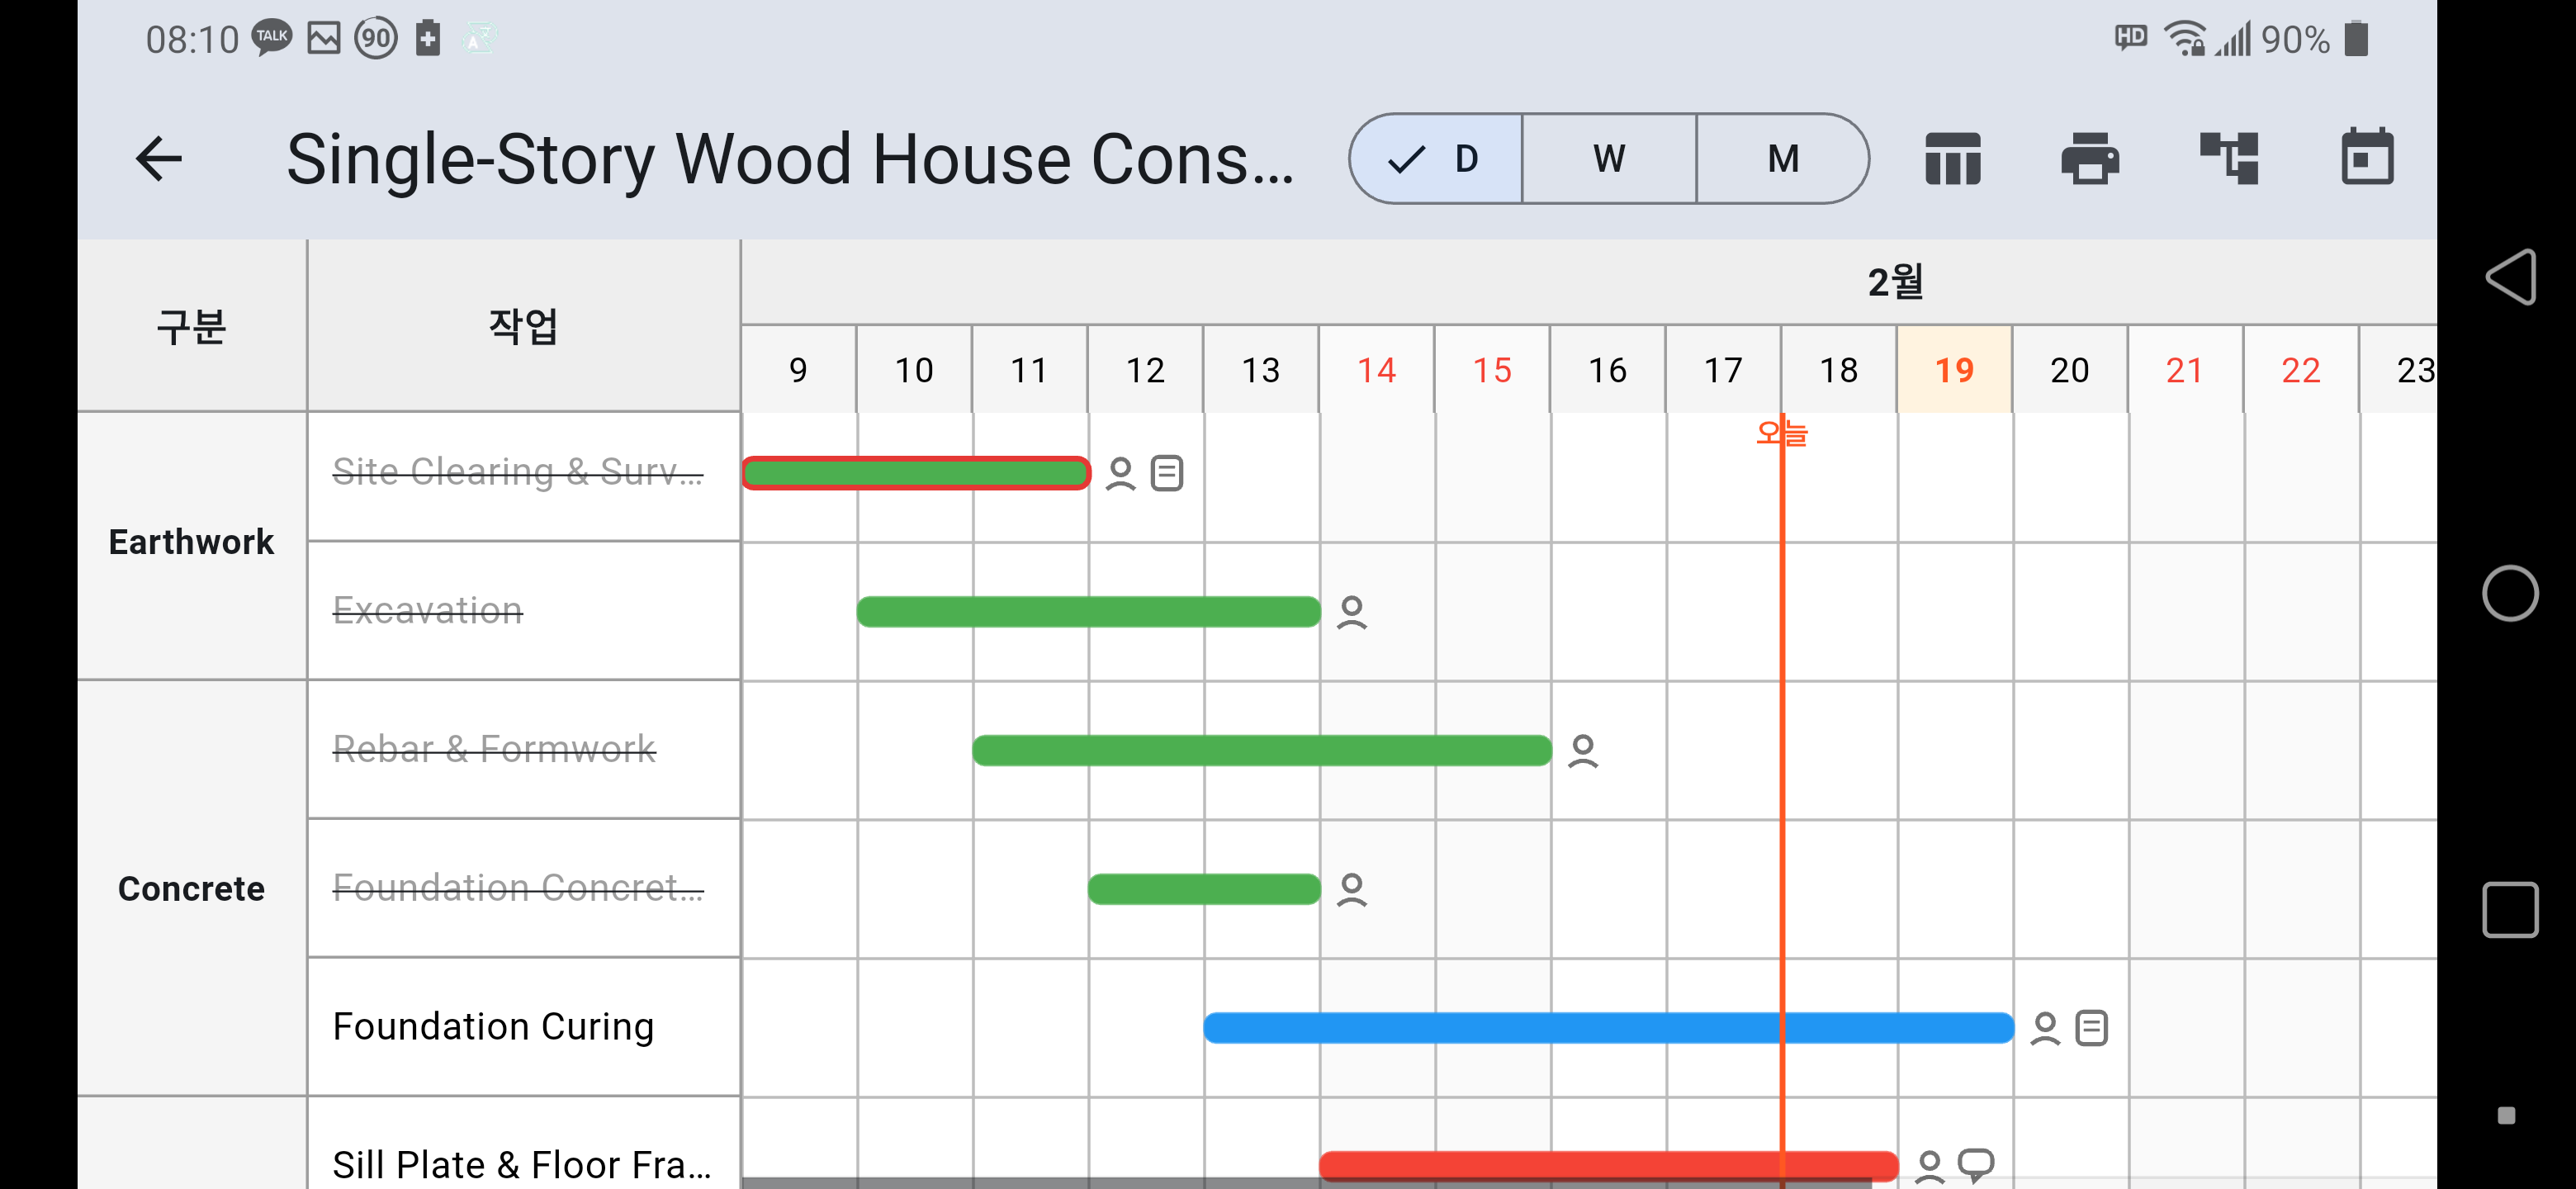This screenshot has height=1189, width=2576.
Task: Switch to W weekly view
Action: tap(1608, 158)
